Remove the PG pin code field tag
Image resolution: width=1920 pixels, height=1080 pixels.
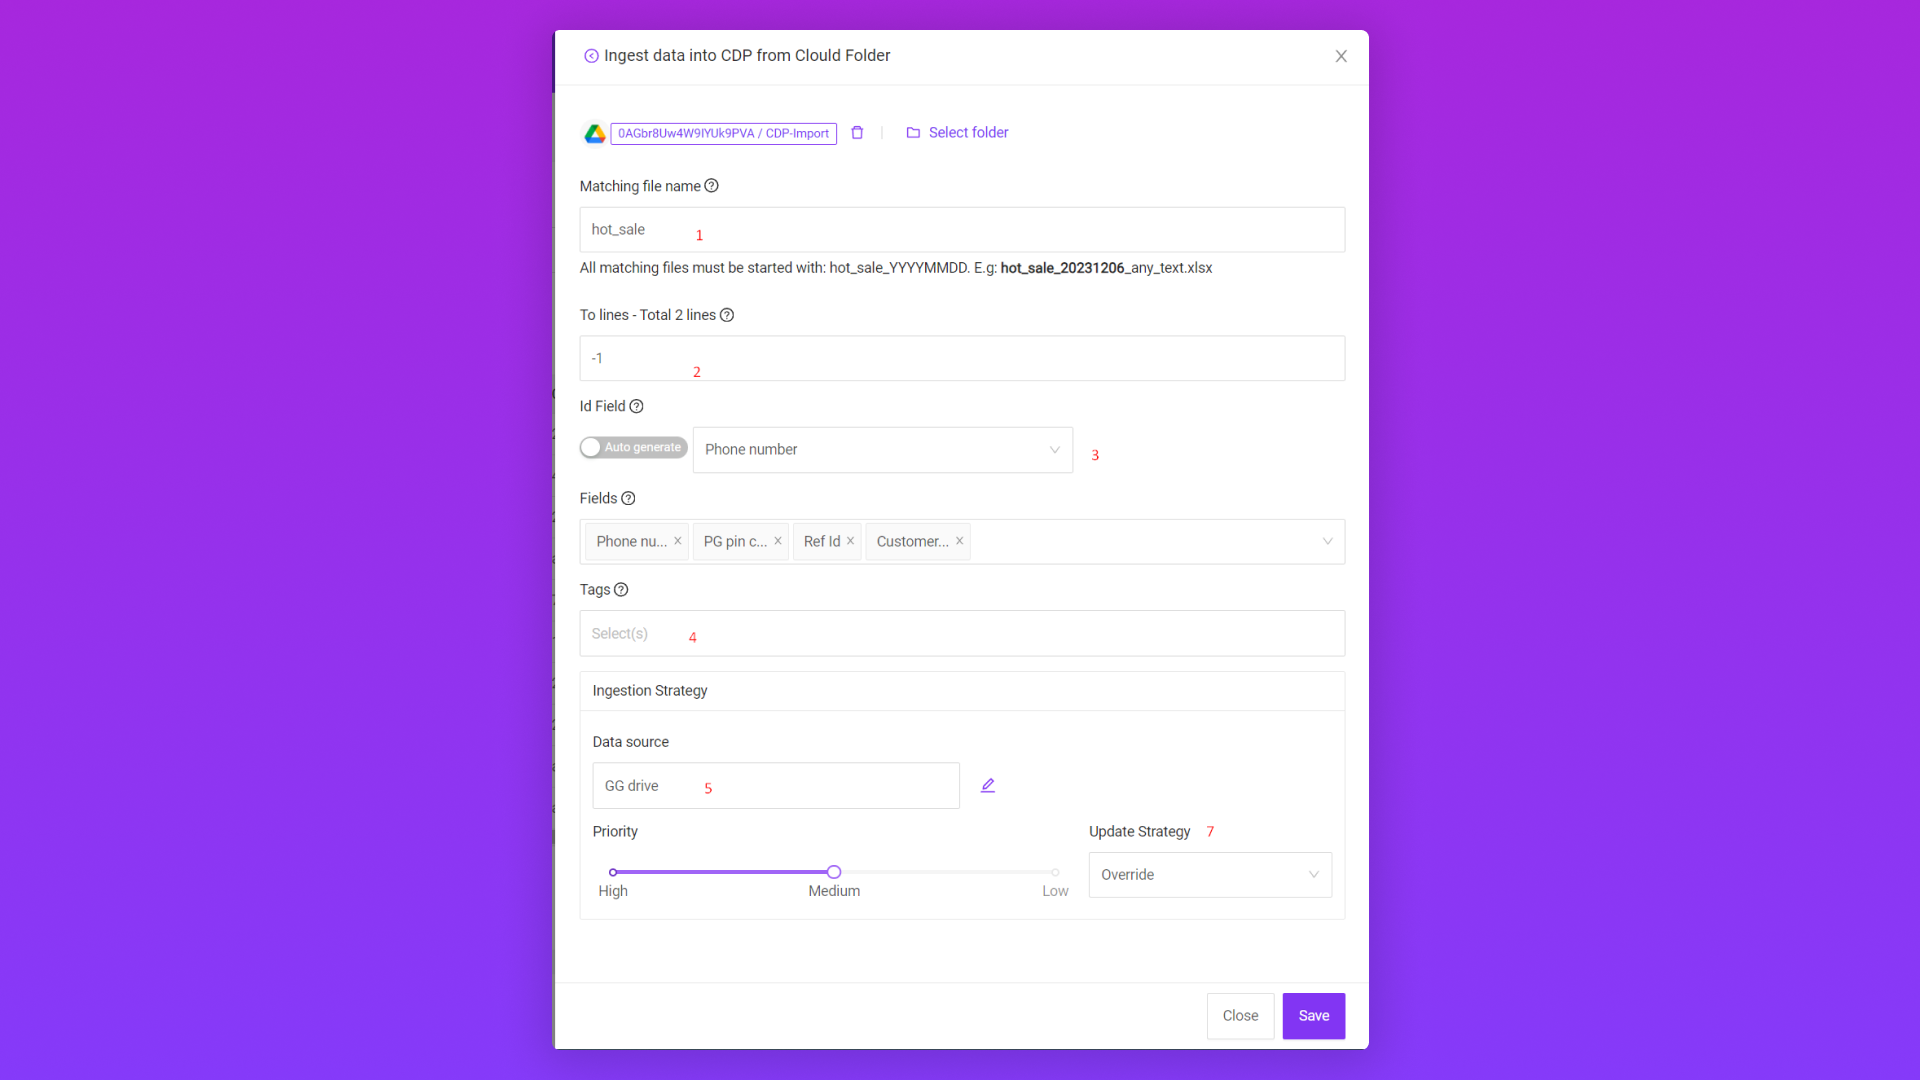[778, 541]
